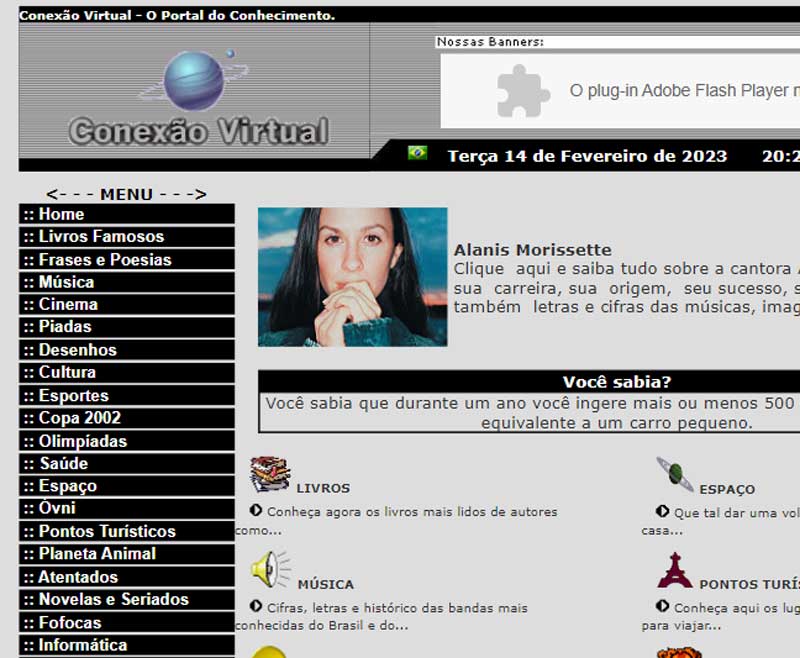Viewport: 800px width, 658px height.
Task: Click the '<- - - MENU - - ->' heading
Action: pos(126,194)
